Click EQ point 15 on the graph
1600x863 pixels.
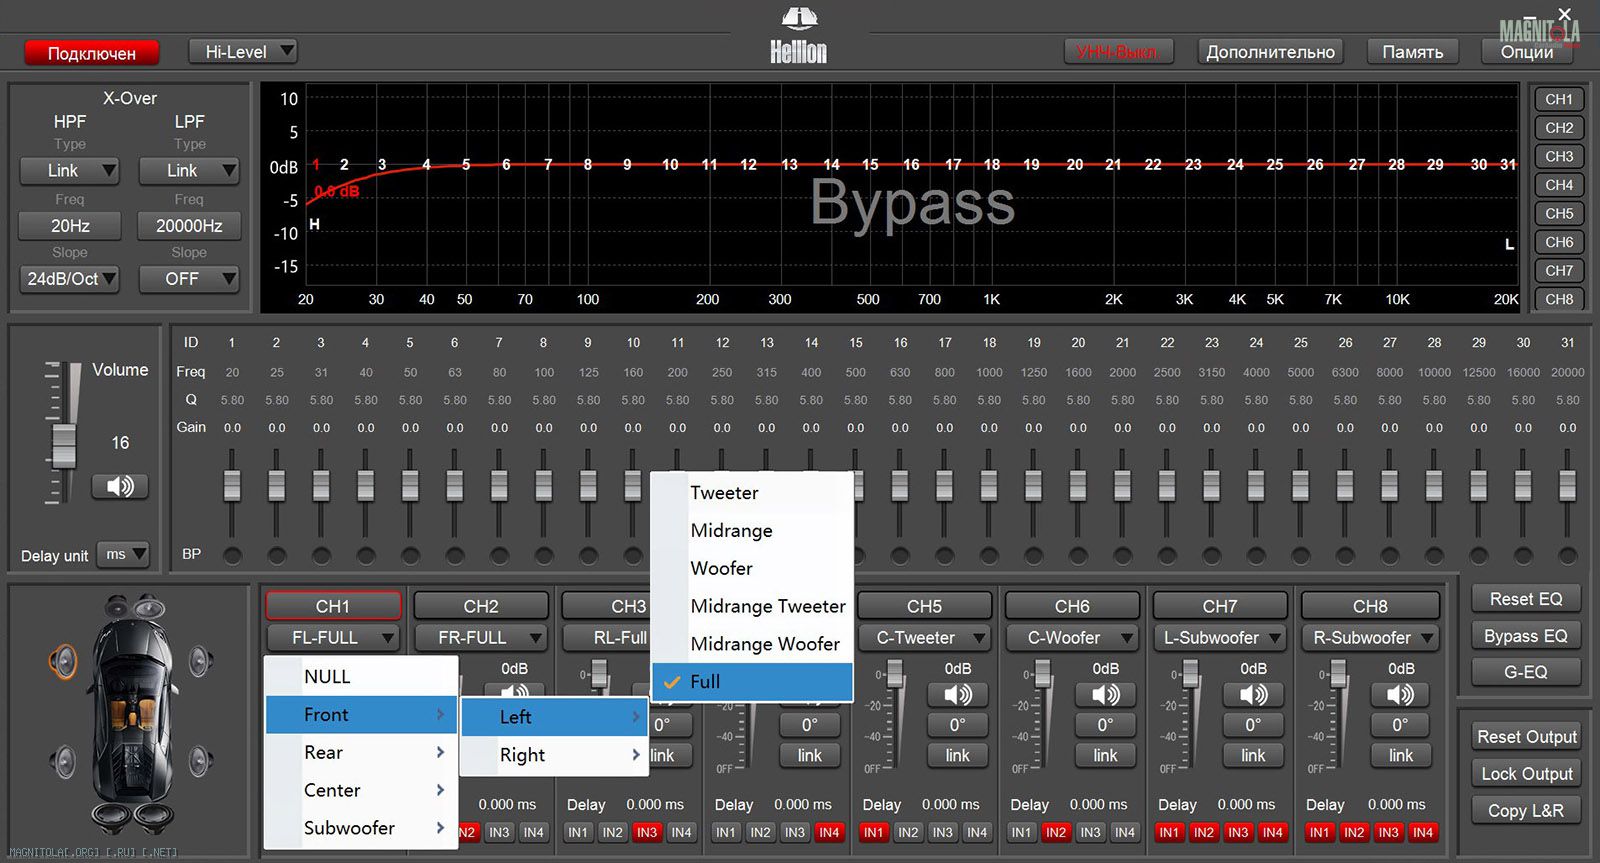click(870, 164)
